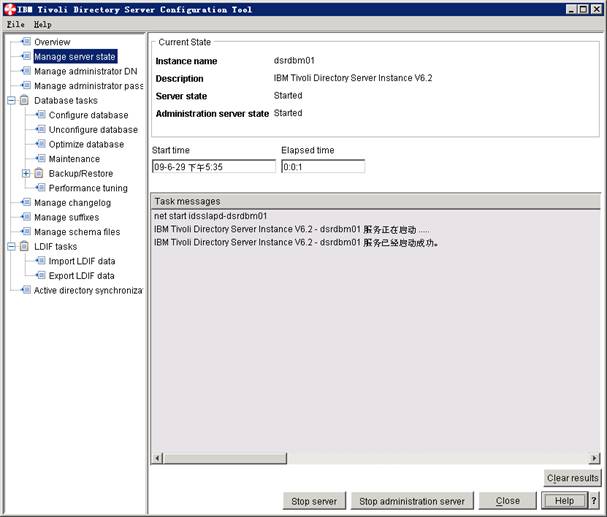
Task: Click the Start time field
Action: coord(214,167)
